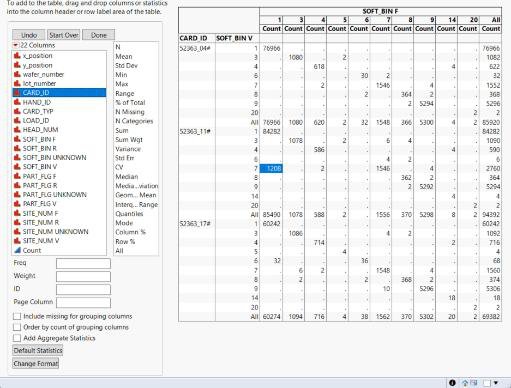Click the black info icon in status bar
Screen dimensions: 511x388
452,383
